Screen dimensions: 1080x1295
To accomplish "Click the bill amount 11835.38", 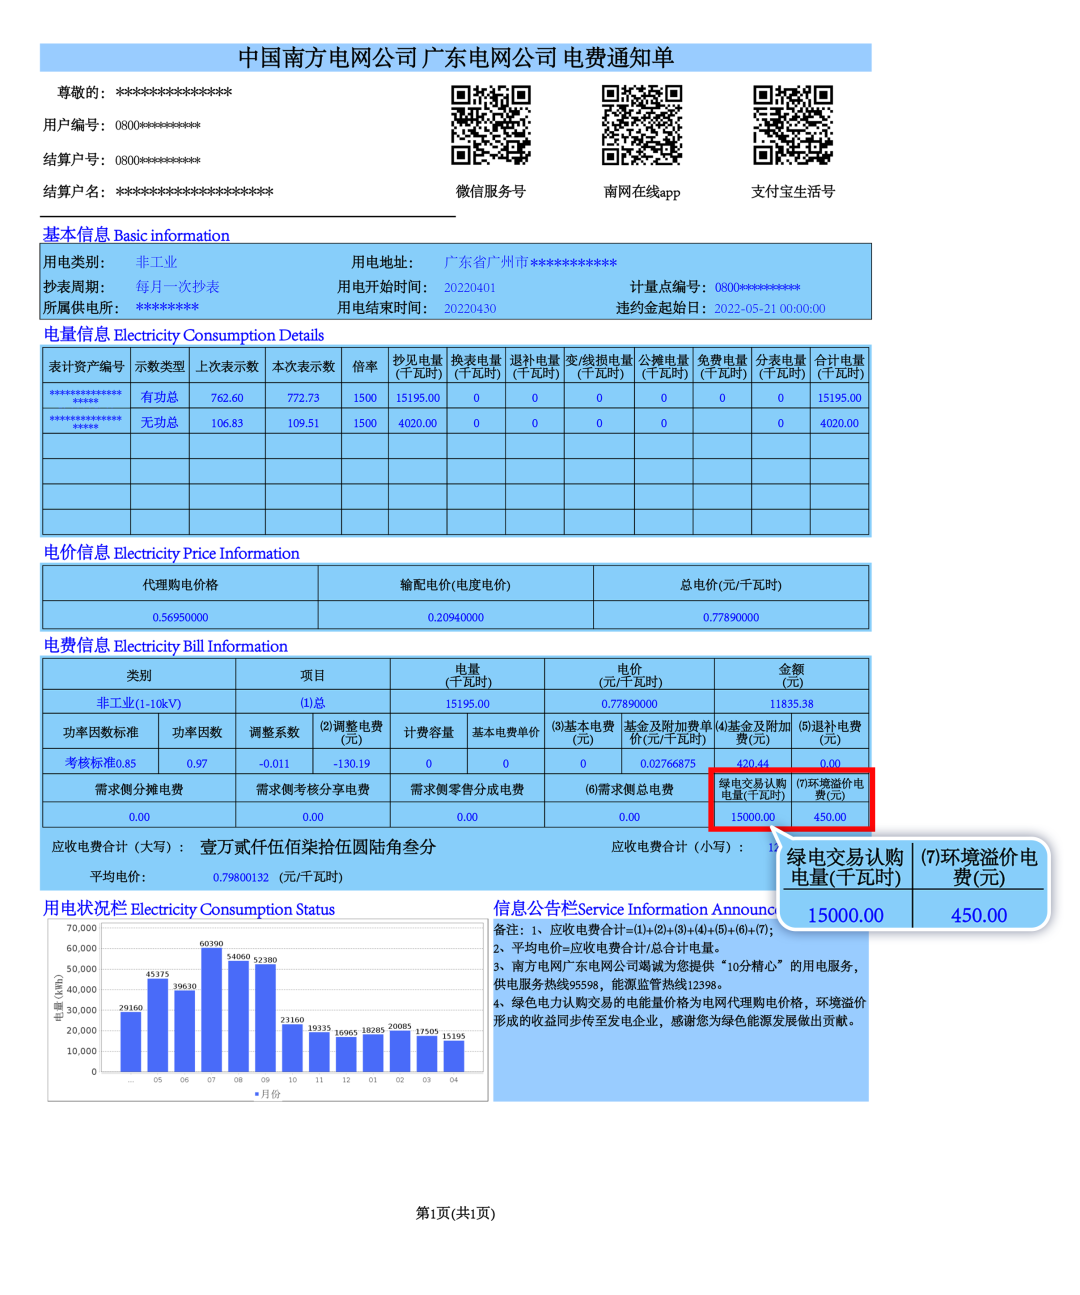I will (791, 704).
